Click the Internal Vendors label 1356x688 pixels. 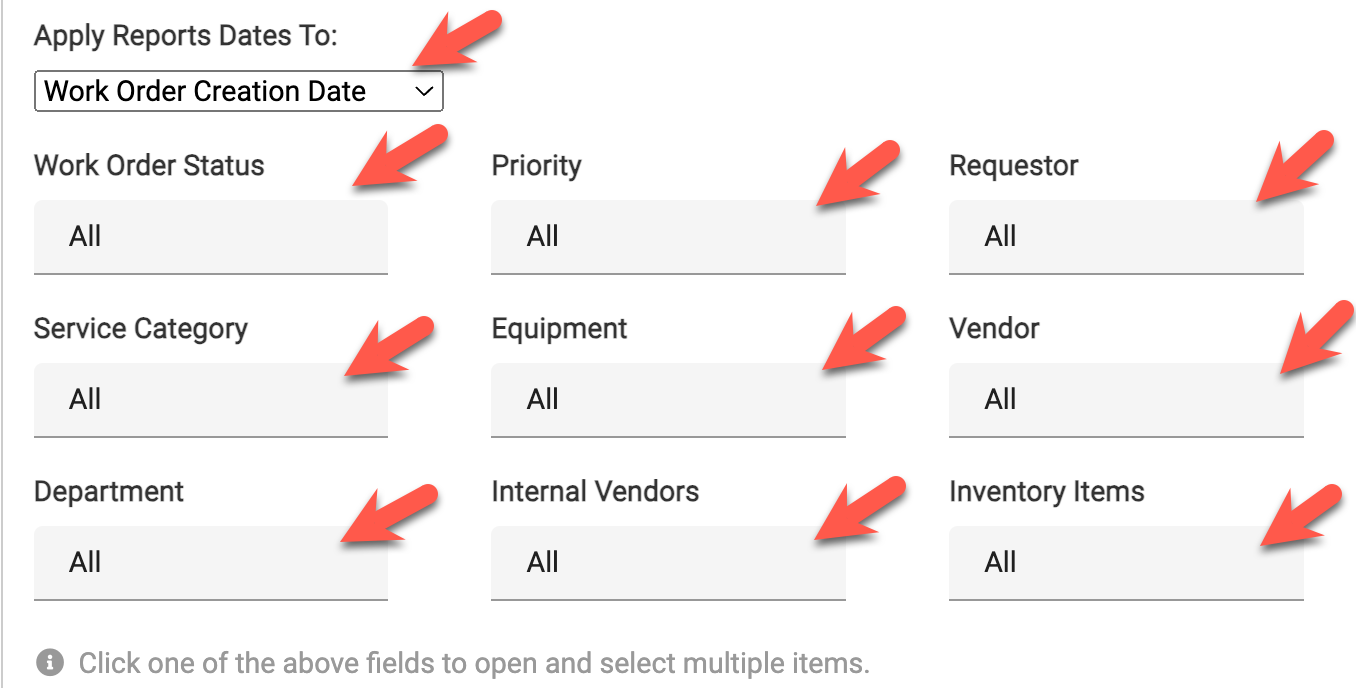[595, 492]
